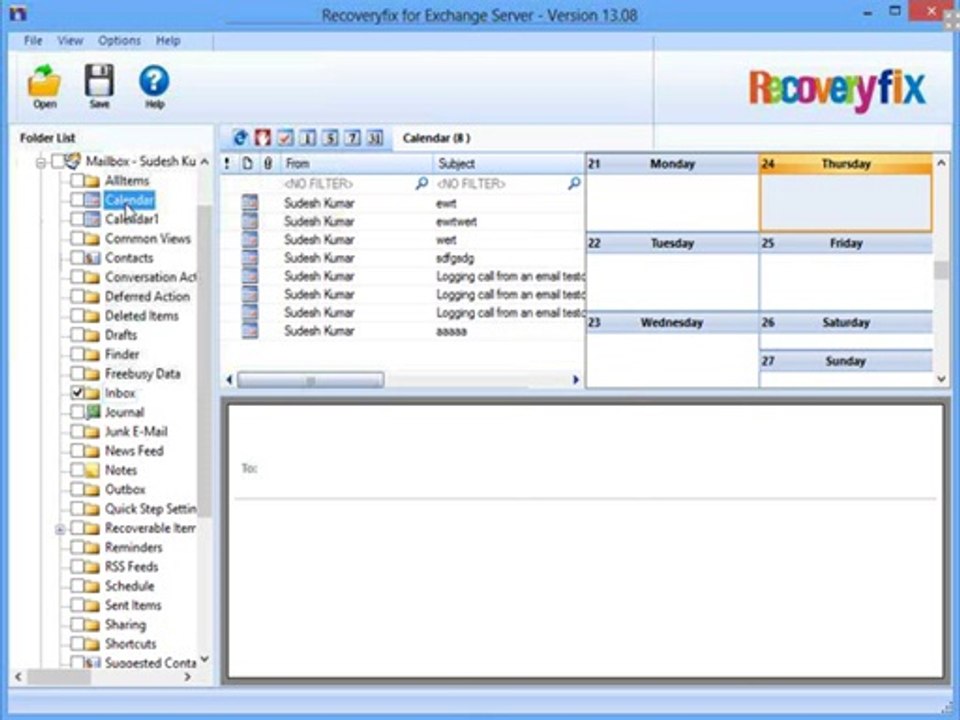Select Thursday 24 day header
960x720 pixels.
pyautogui.click(x=846, y=163)
